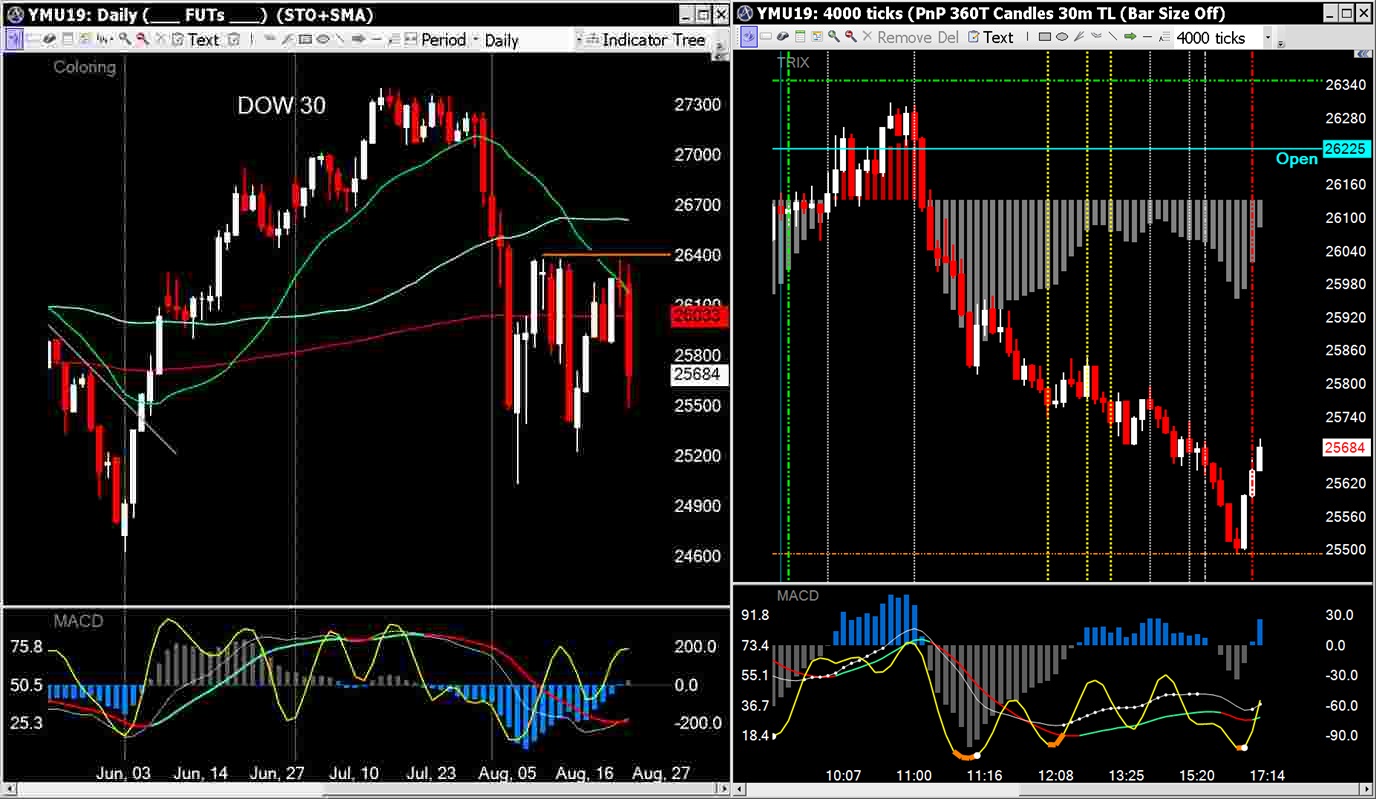Viewport: 1378px width, 800px height.
Task: Click the DOW 30 text annotation
Action: point(281,105)
